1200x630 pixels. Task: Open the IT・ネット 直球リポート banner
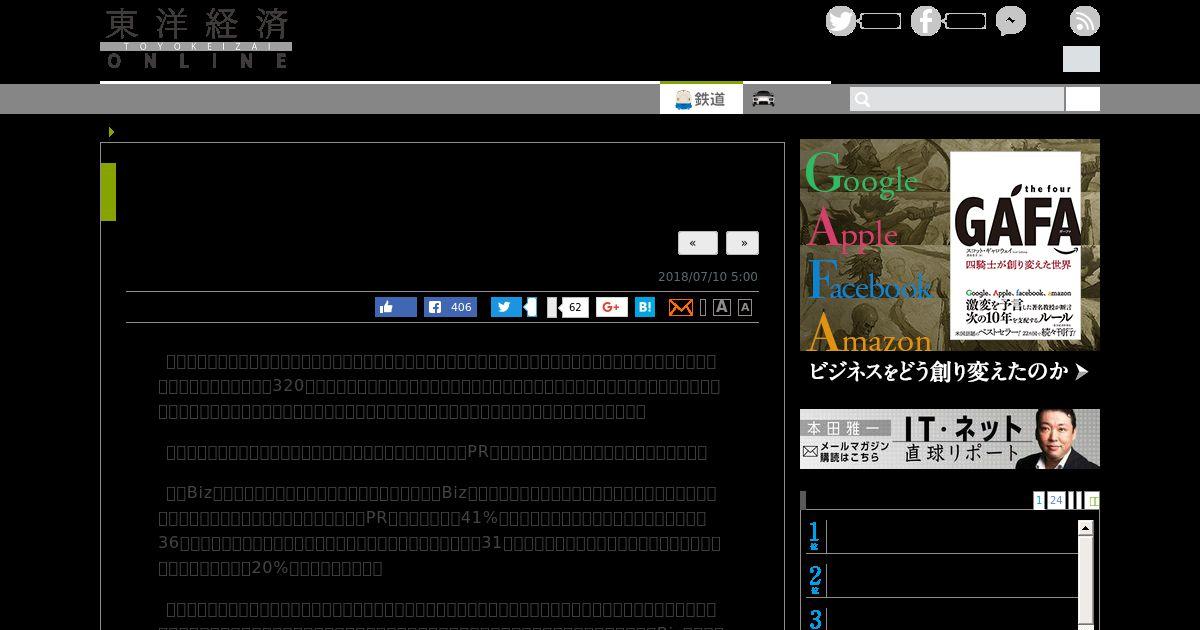[950, 439]
